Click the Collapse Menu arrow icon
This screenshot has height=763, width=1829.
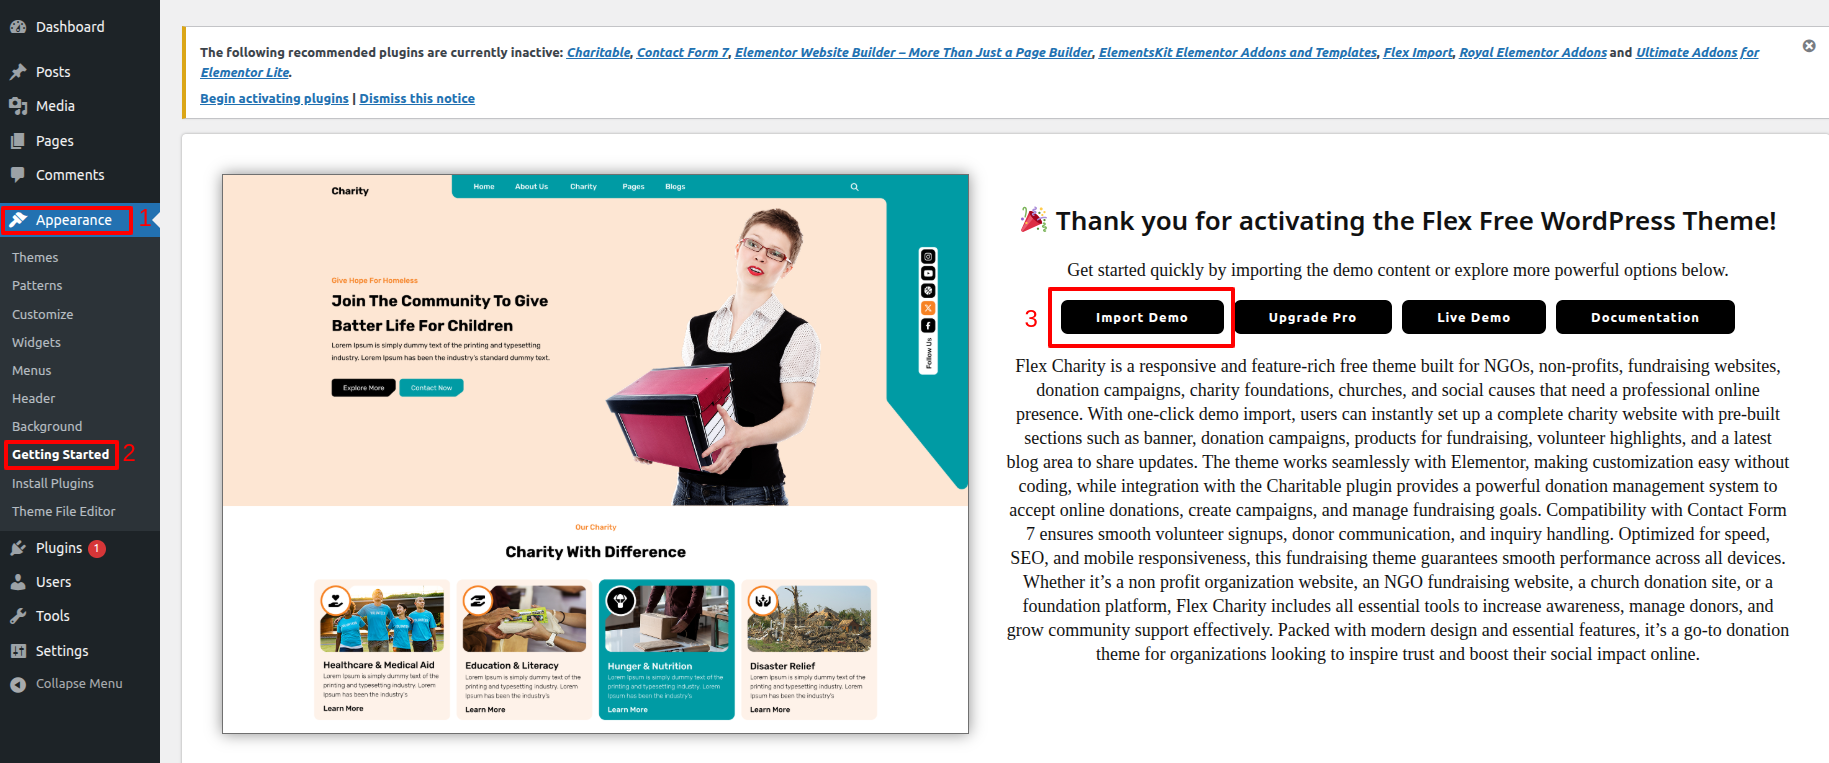tap(18, 684)
